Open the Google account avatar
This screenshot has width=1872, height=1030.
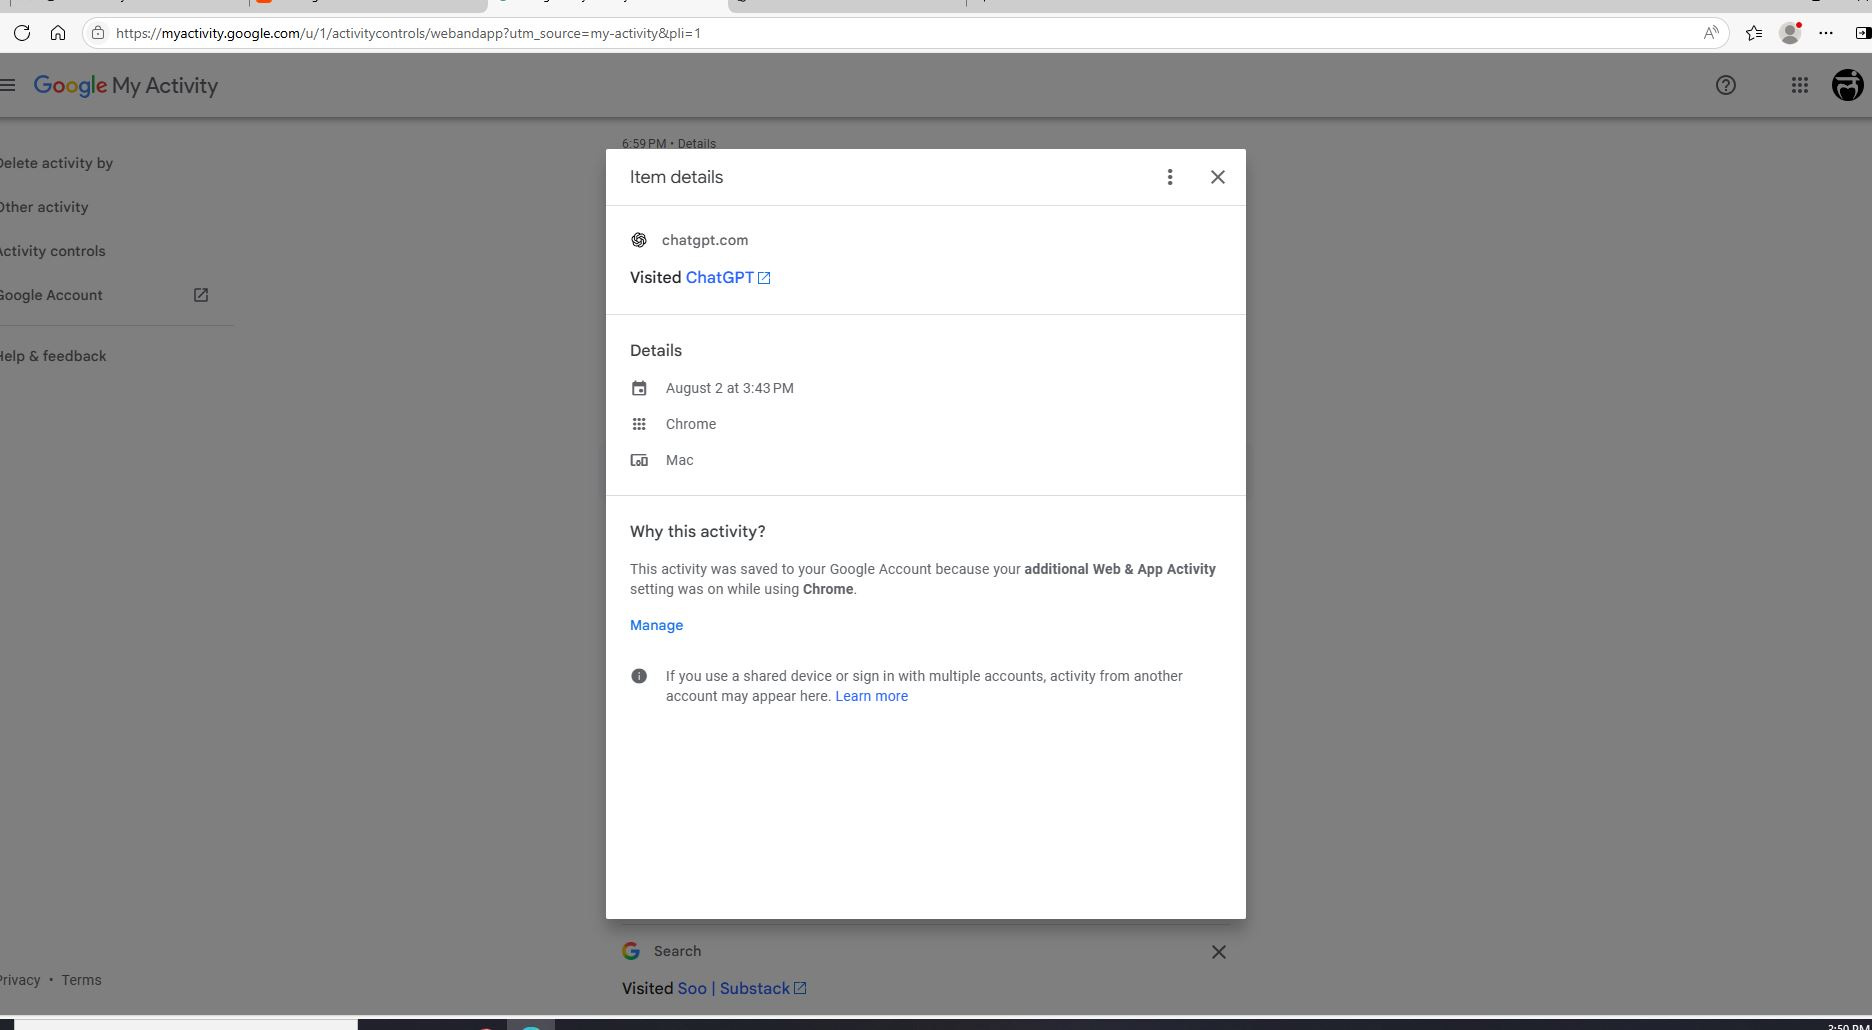1847,85
